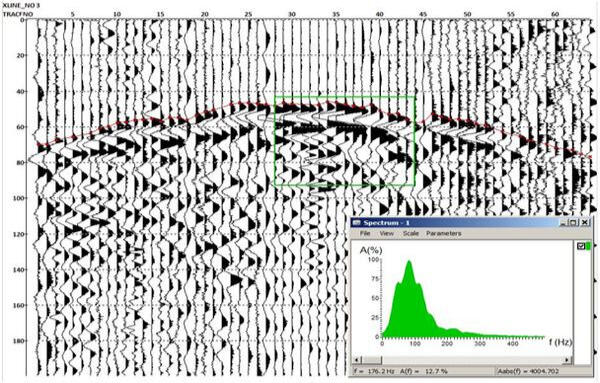This screenshot has width=600, height=383.
Task: Maximize the Spectrum window
Action: pyautogui.click(x=573, y=223)
